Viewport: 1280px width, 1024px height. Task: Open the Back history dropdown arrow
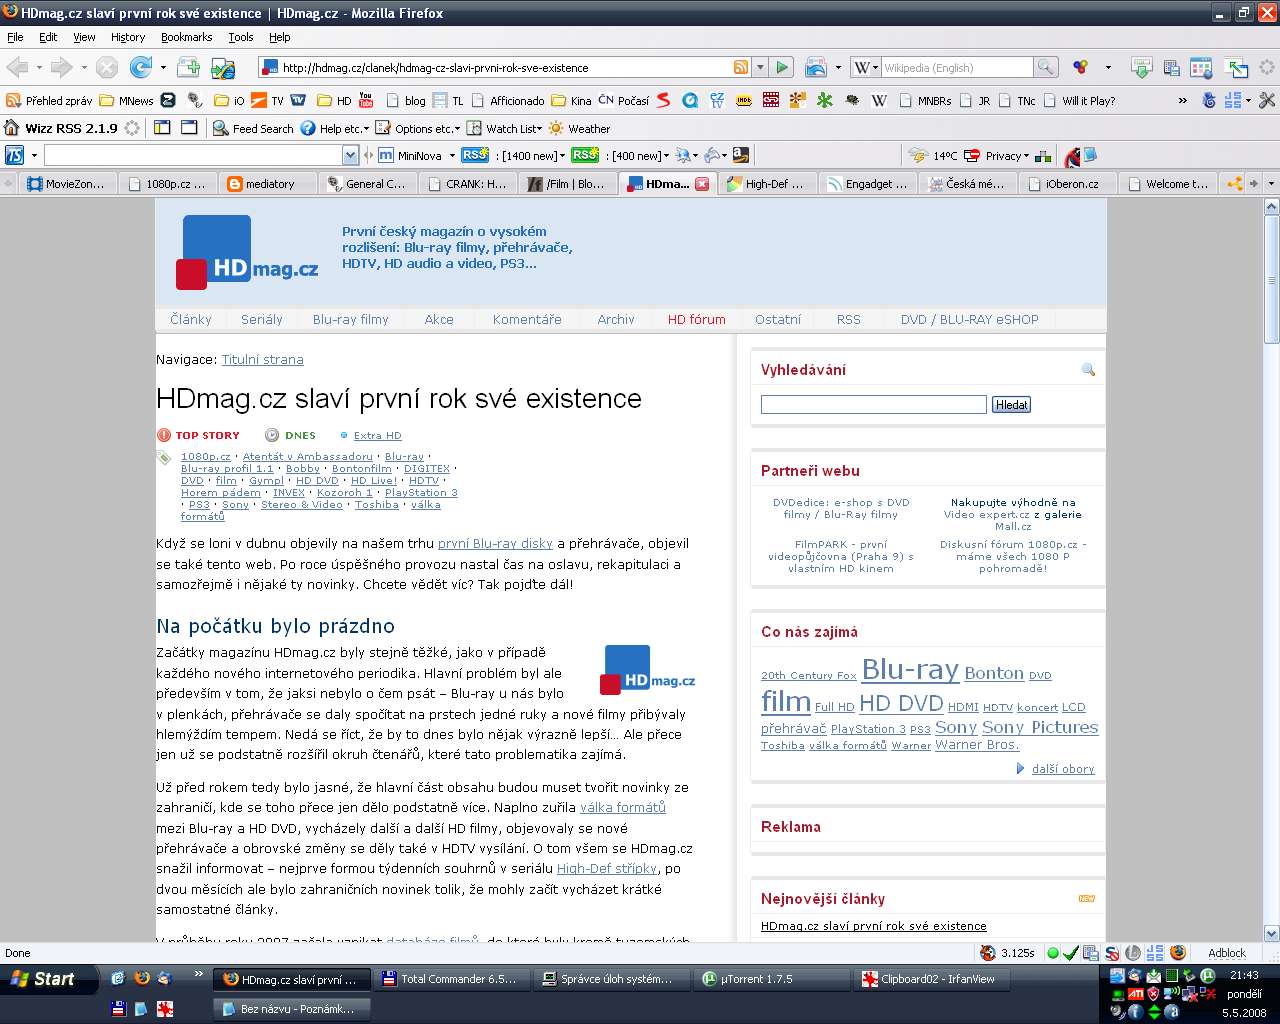pos(39,68)
